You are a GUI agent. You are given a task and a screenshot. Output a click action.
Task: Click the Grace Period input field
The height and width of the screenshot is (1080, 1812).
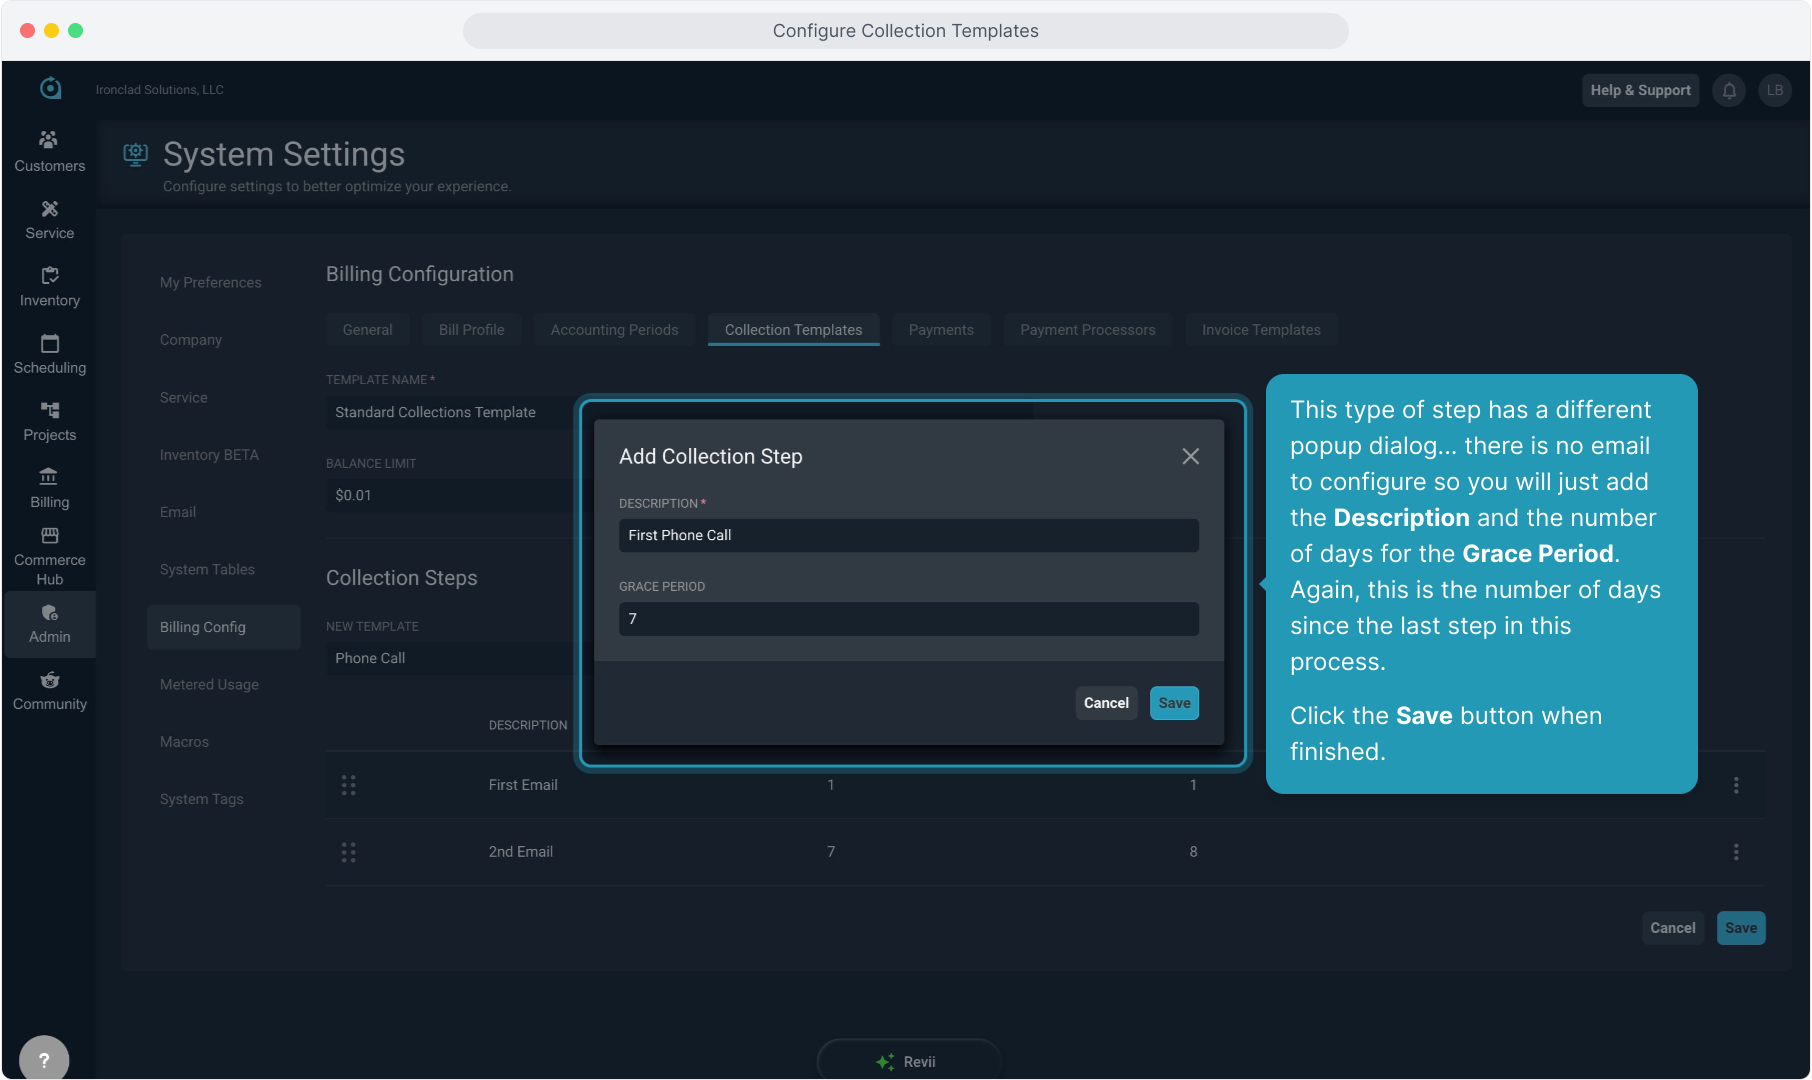(x=908, y=619)
